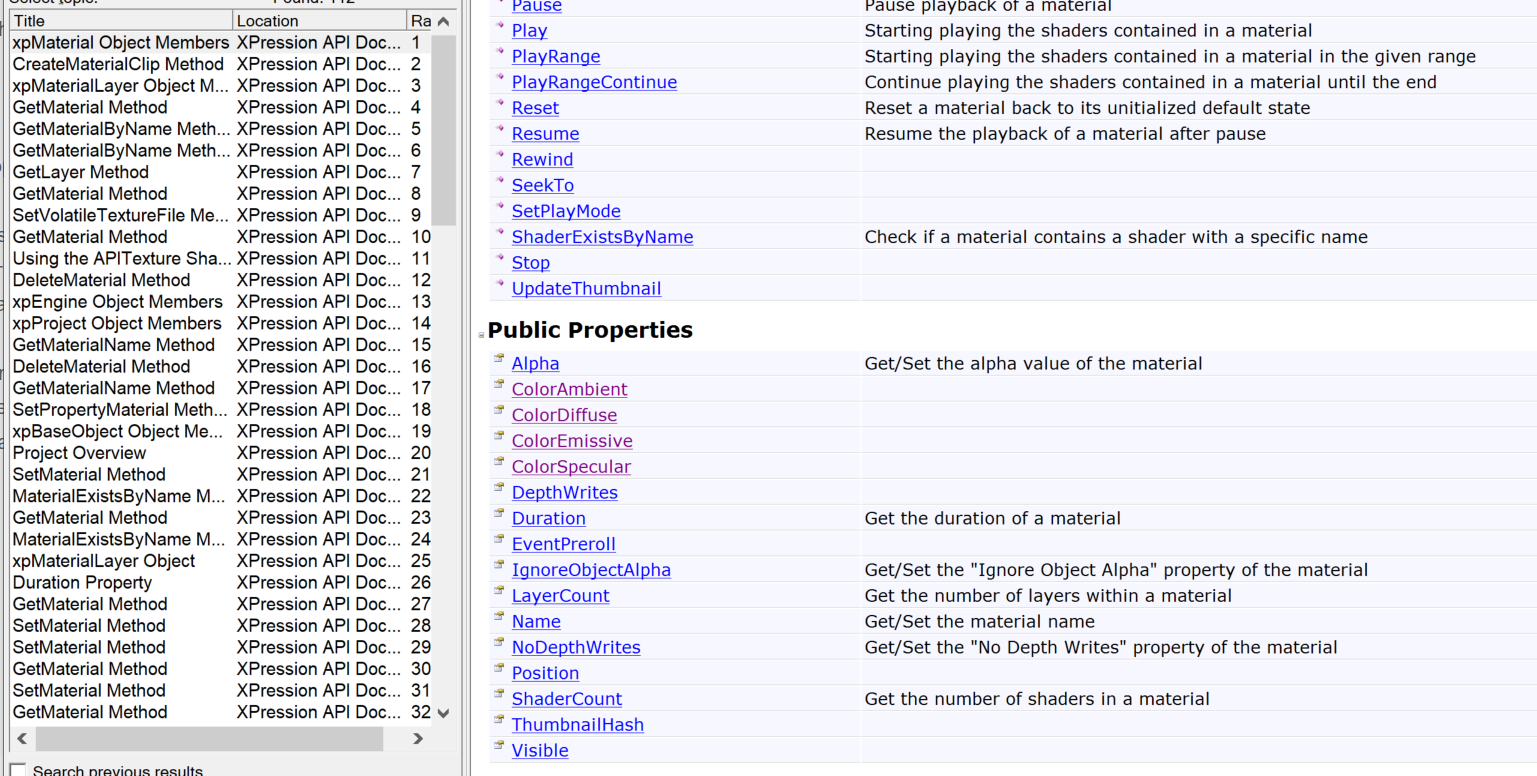Click the method icon next to Reset

click(500, 104)
